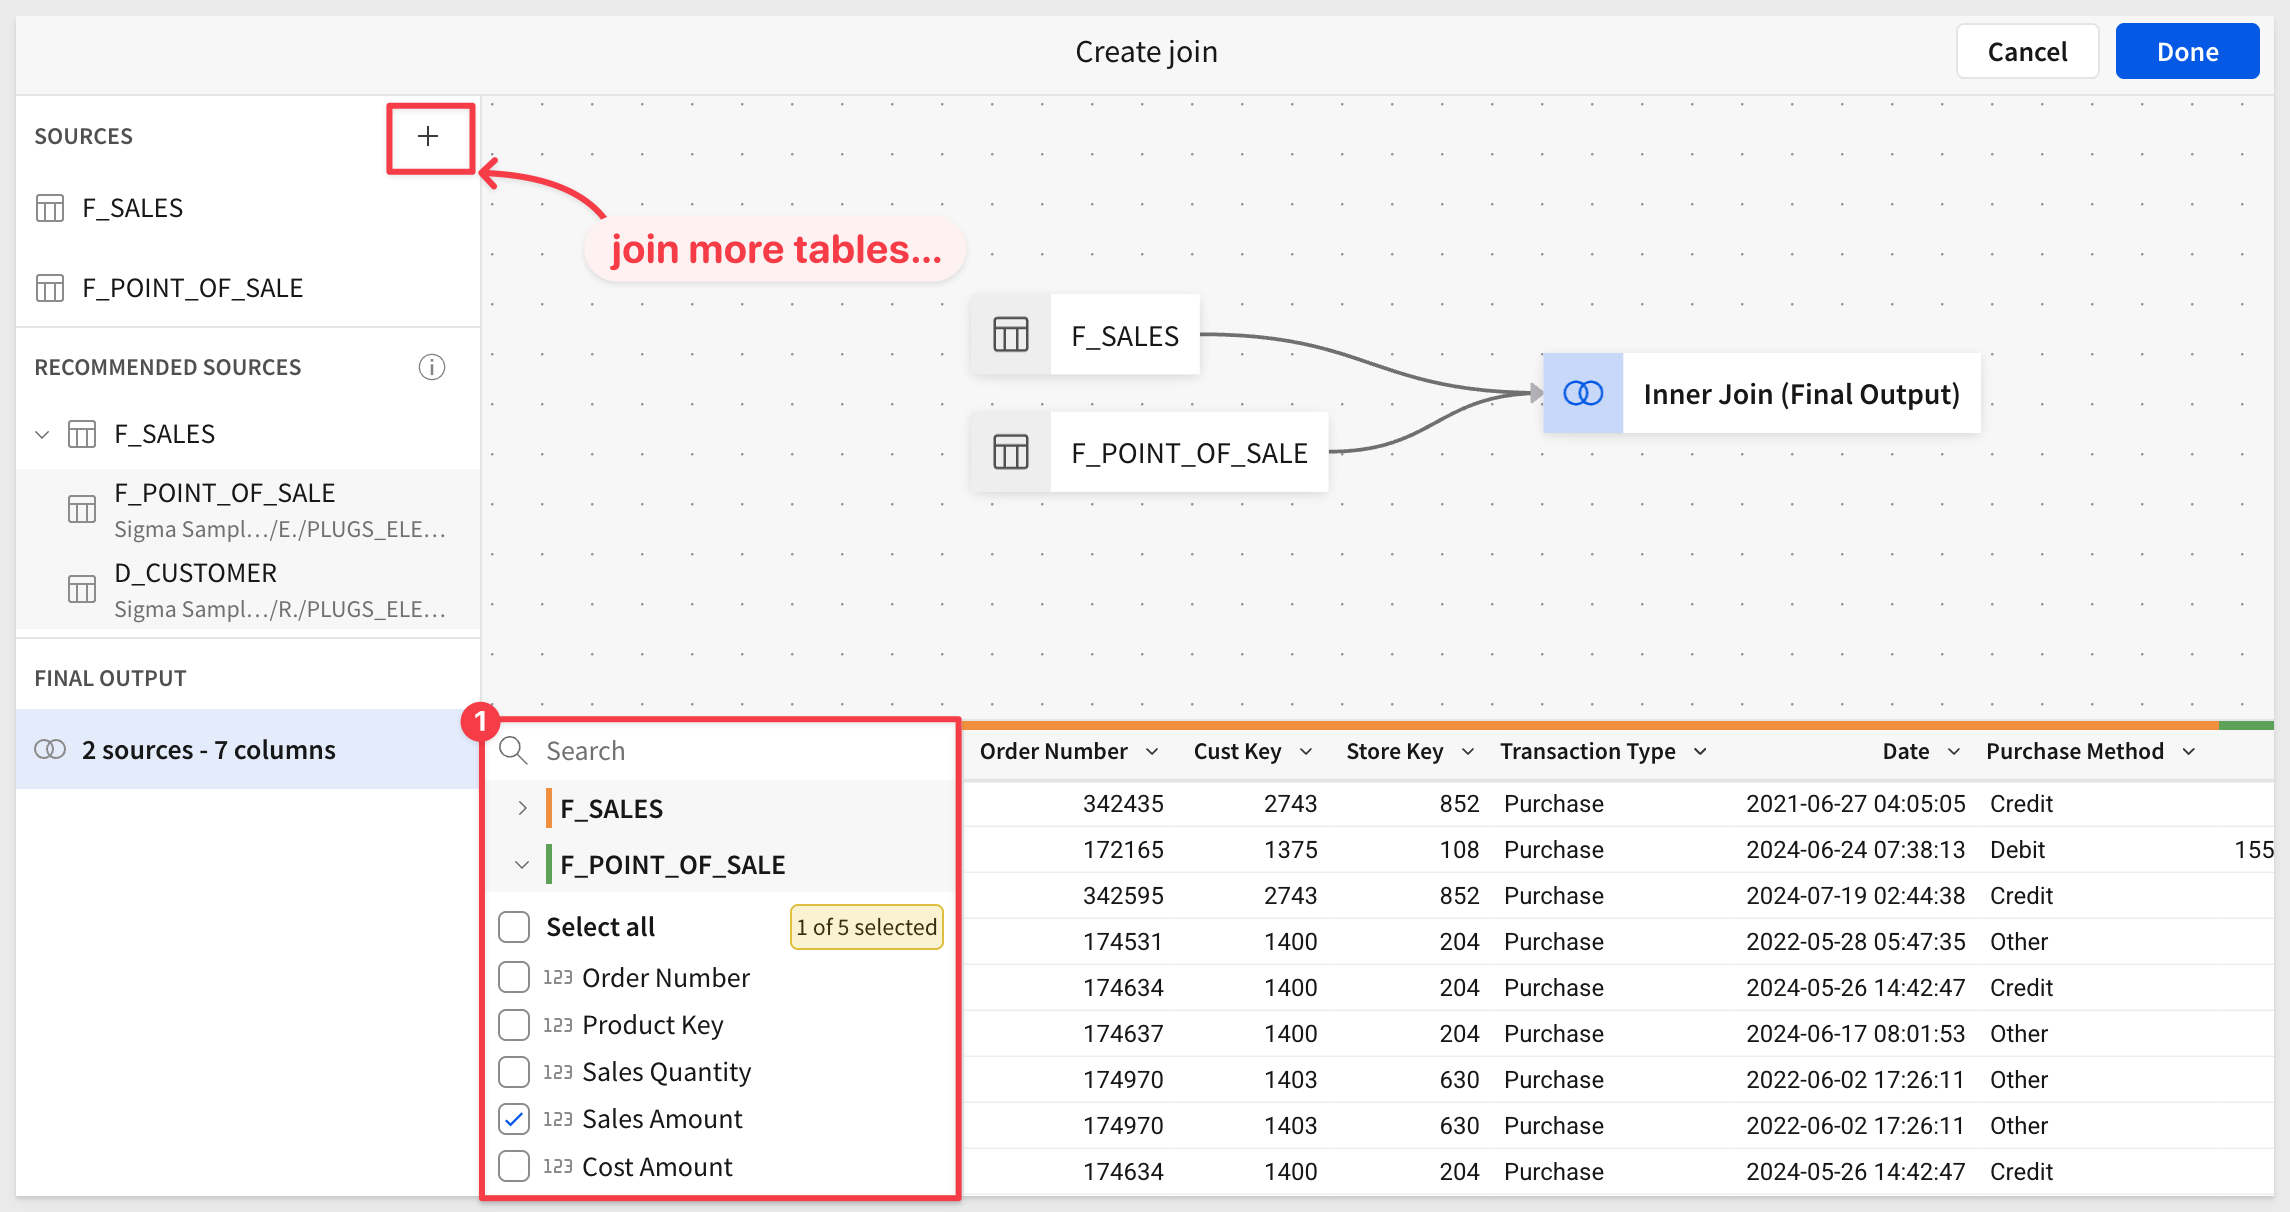Uncheck the Sales Amount checkbox
This screenshot has width=2290, height=1212.
514,1119
